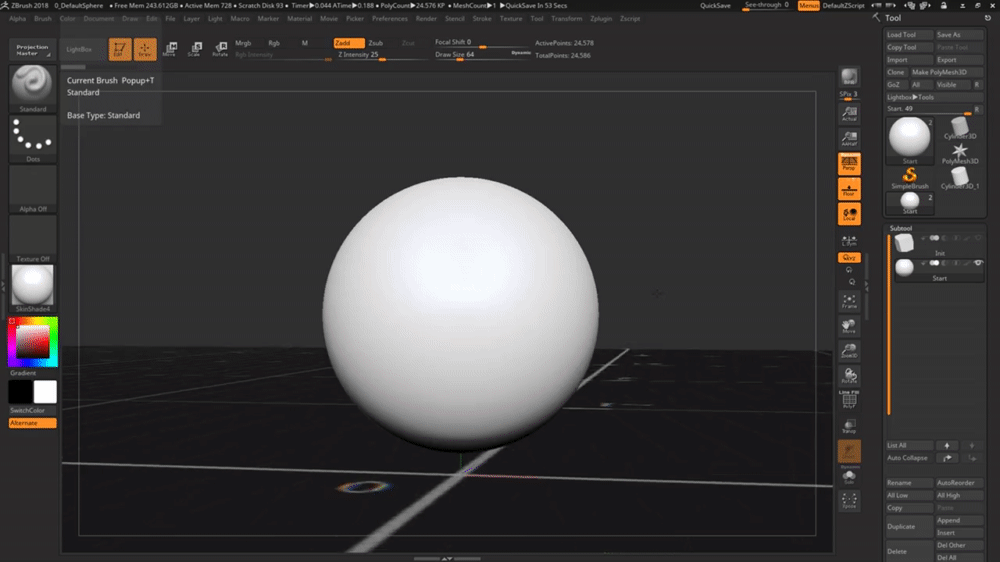Open the Dots stroke type selector
The height and width of the screenshot is (562, 1000).
pos(33,137)
